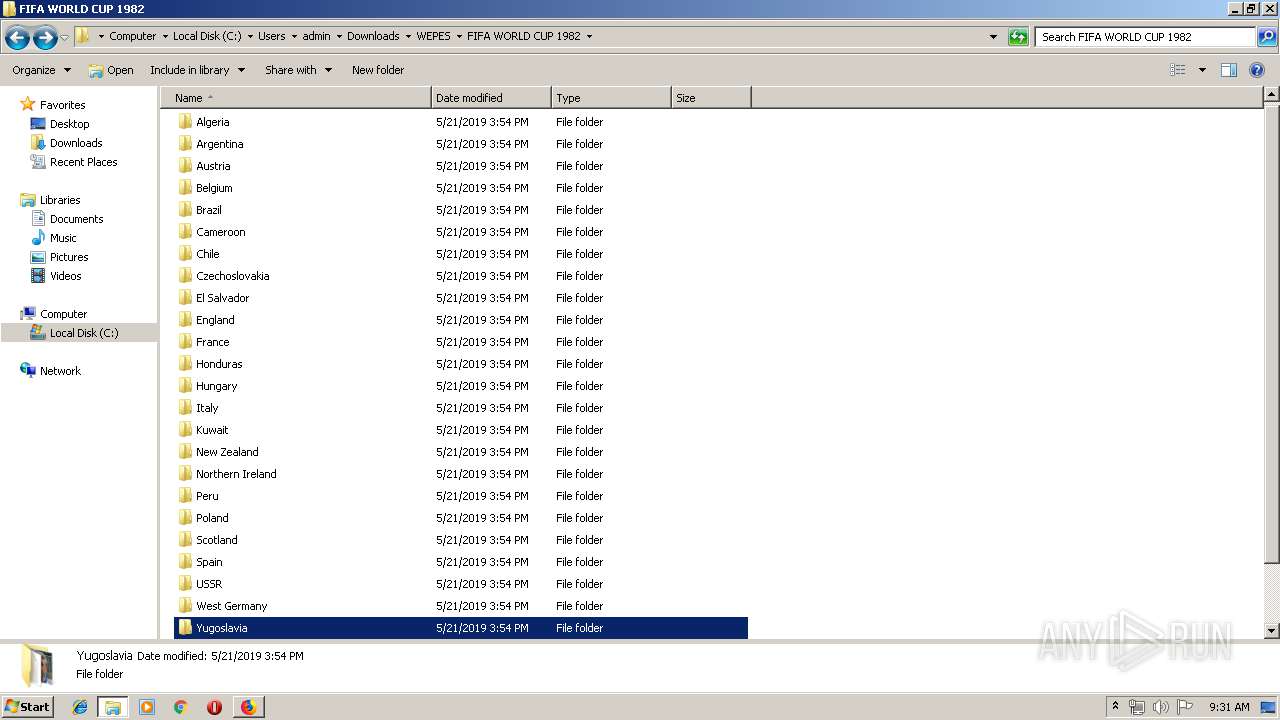
Task: Select Computer in navigation pane
Action: 63,314
